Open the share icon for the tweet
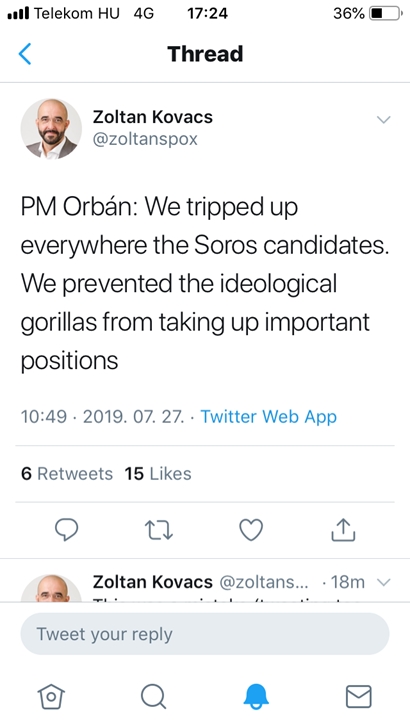 coord(343,530)
